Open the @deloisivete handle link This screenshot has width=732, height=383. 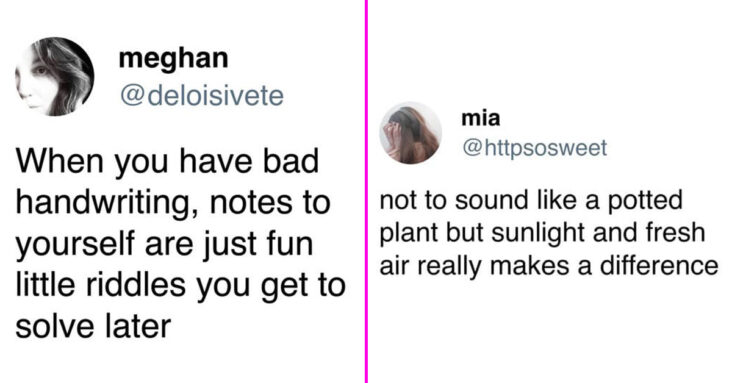202,96
